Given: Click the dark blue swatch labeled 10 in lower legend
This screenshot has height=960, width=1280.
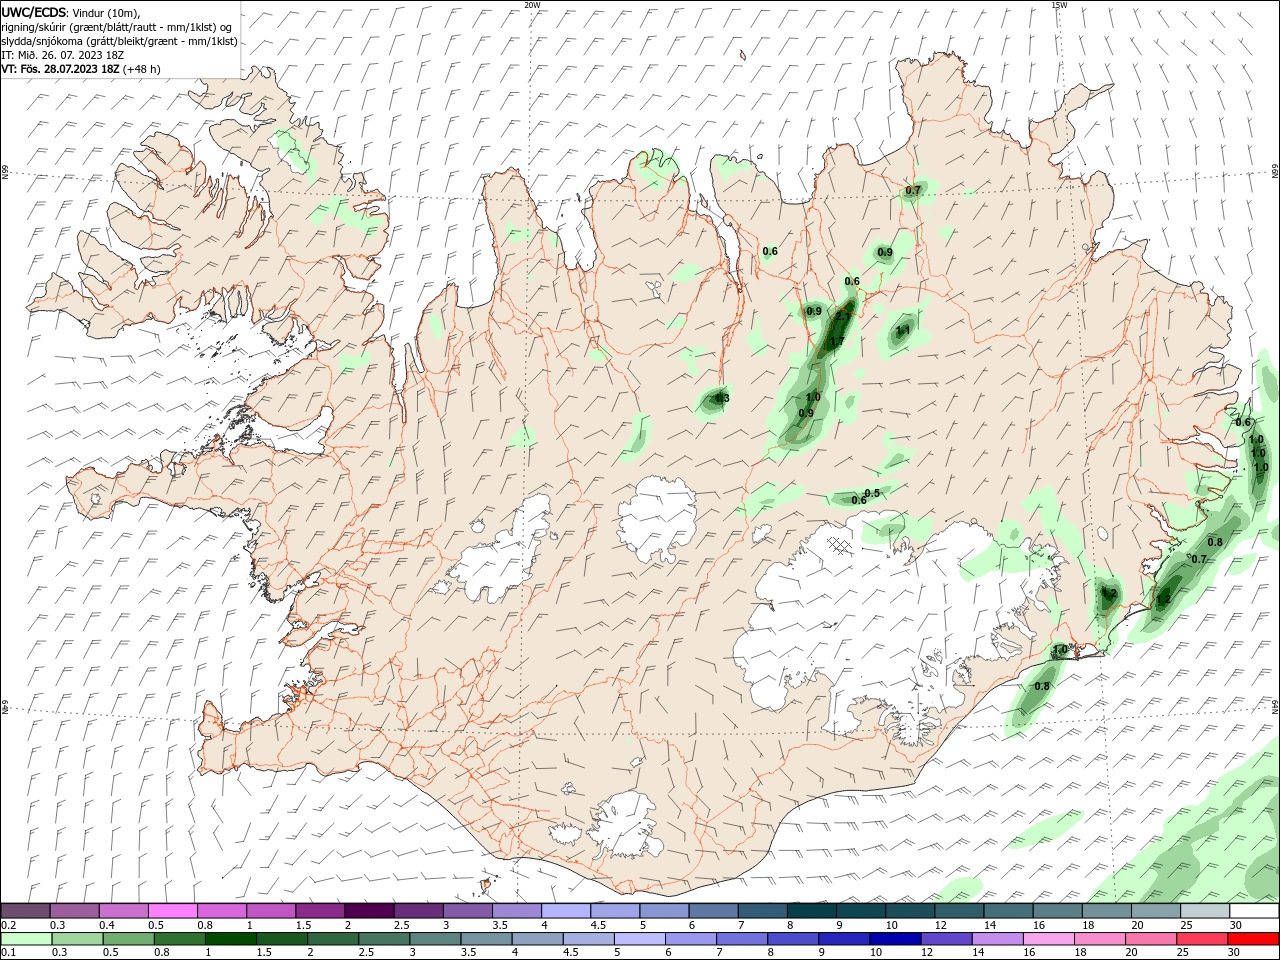Looking at the screenshot, I should click(x=893, y=939).
